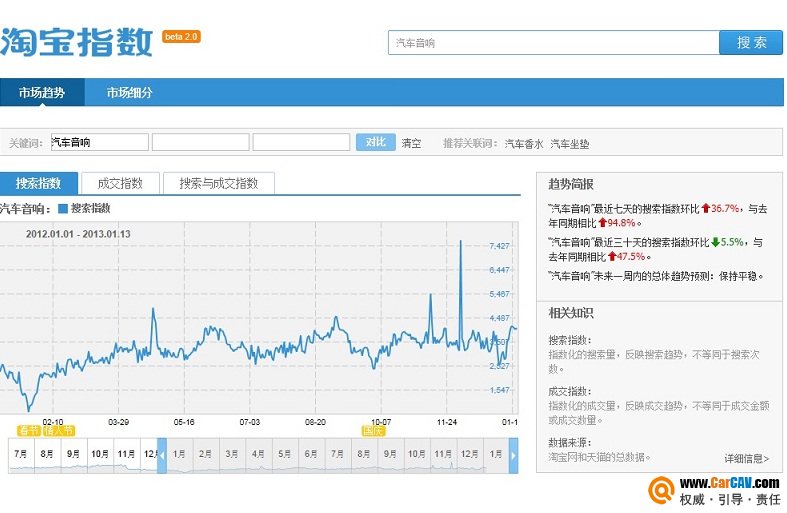Click 7月 2011 in the timeline strip
Viewport: 787px width, 513px height.
click(22, 454)
